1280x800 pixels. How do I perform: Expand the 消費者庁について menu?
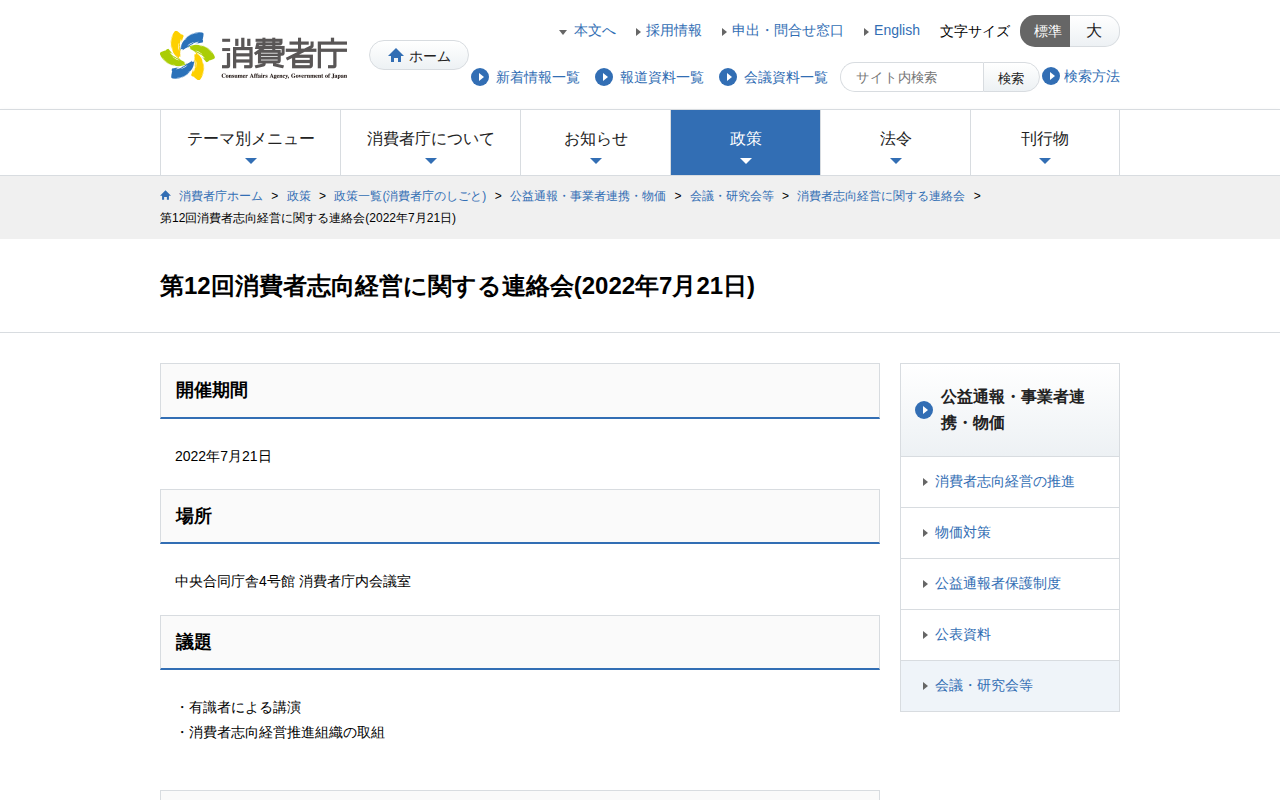coord(431,143)
